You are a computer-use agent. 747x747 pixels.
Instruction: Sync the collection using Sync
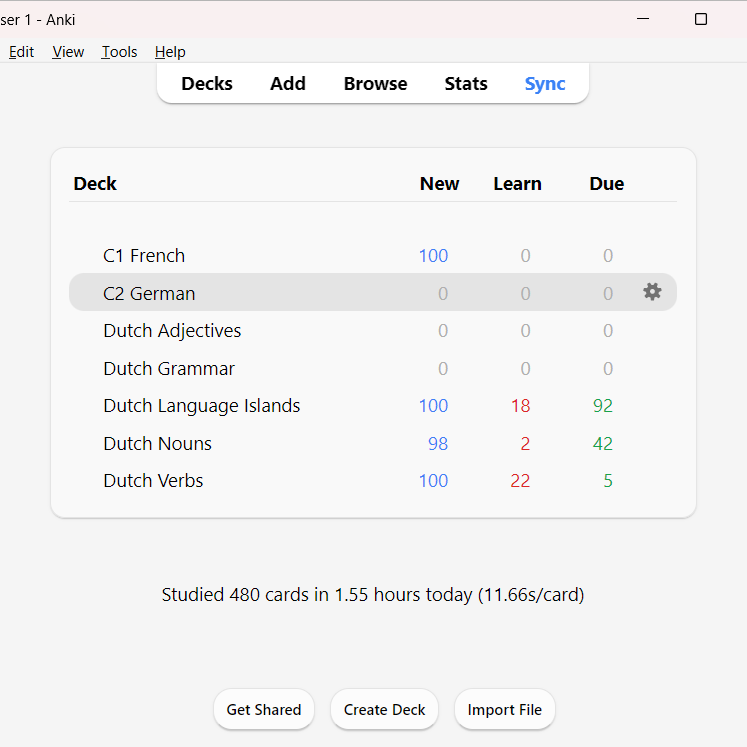[545, 84]
